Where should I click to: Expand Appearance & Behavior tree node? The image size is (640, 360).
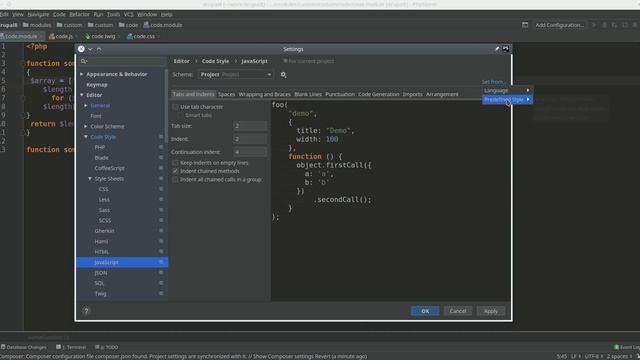click(82, 74)
